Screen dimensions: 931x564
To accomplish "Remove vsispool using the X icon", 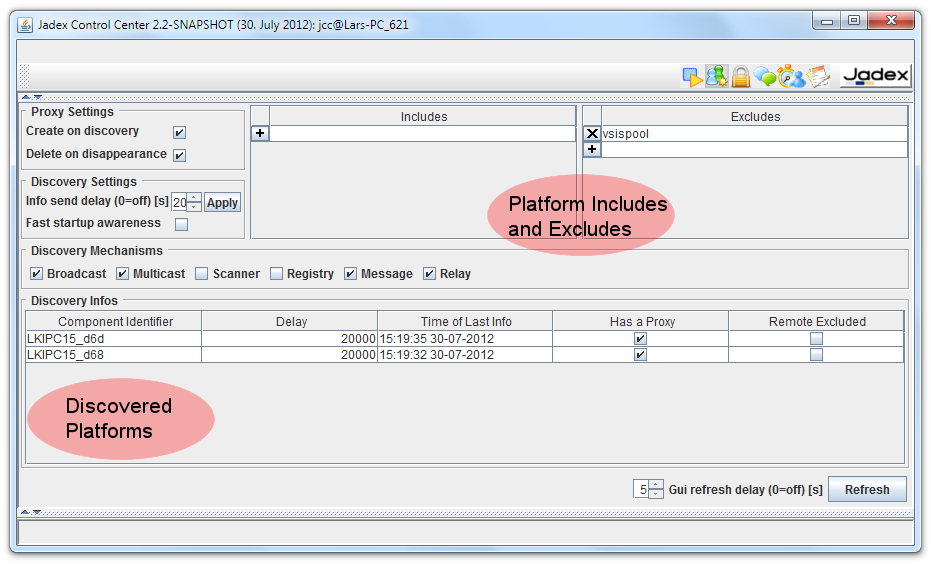I will (592, 133).
